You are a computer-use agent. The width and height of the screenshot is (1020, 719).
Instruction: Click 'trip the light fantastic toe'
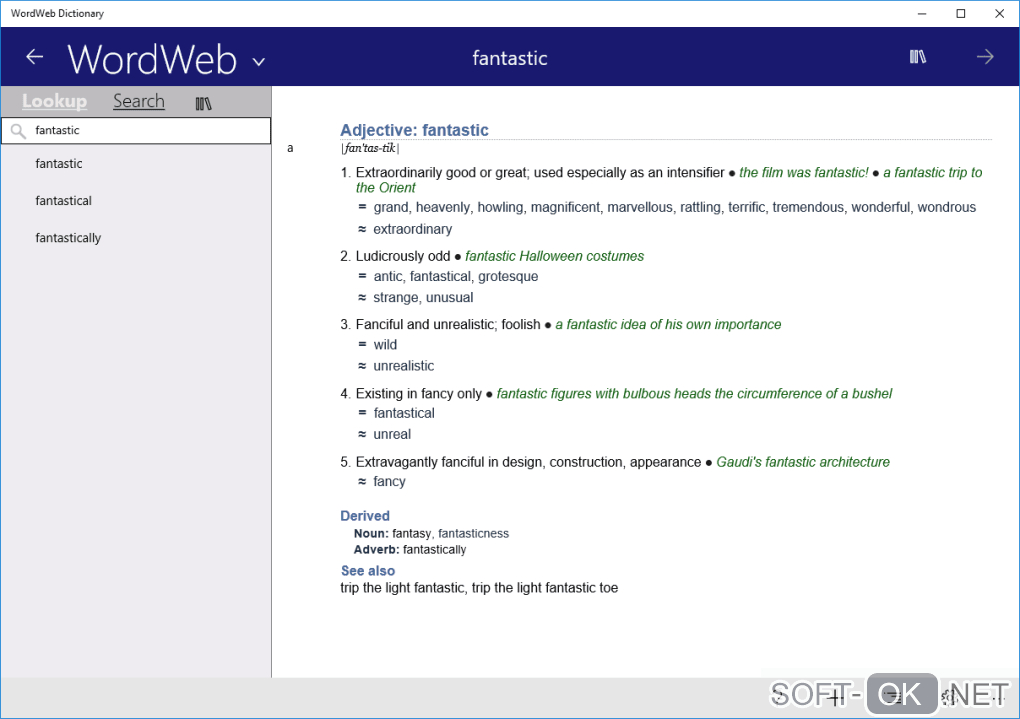544,588
